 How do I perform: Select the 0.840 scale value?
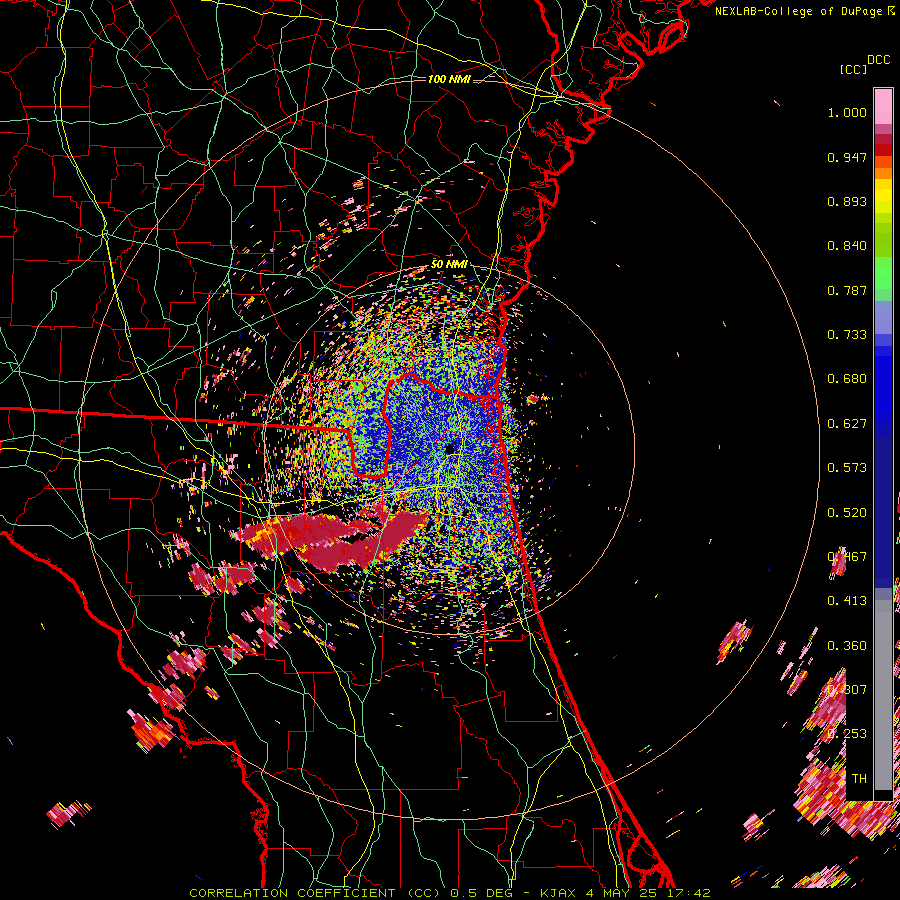click(x=847, y=246)
